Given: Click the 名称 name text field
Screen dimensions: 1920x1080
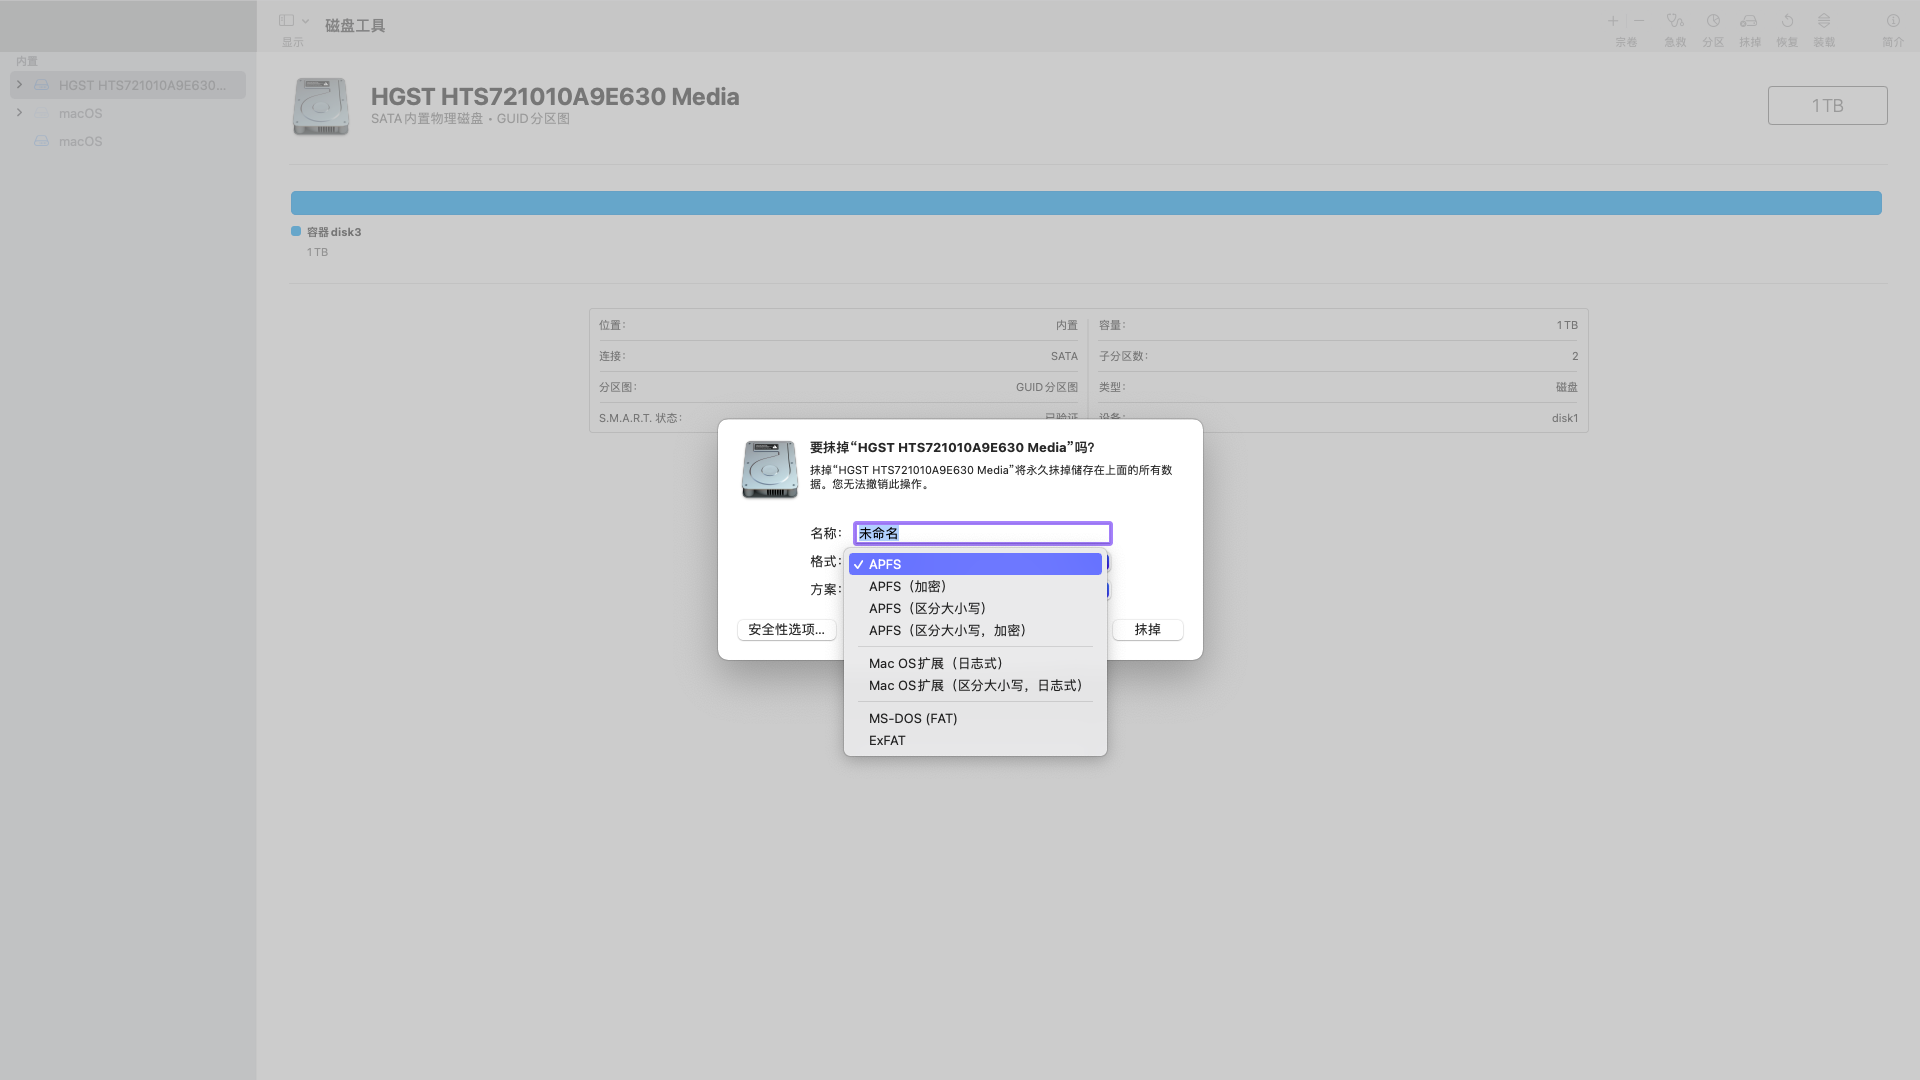Looking at the screenshot, I should [x=982, y=534].
